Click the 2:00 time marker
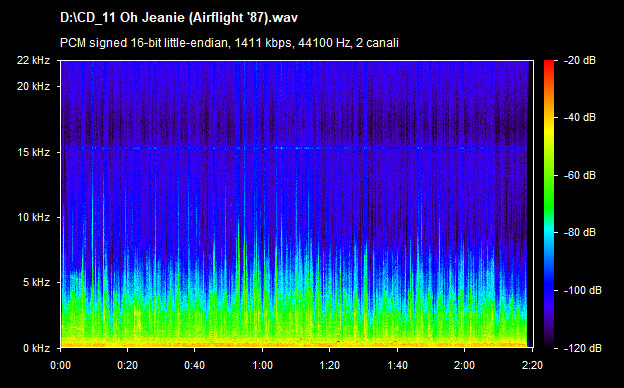This screenshot has width=624, height=388. tap(464, 365)
